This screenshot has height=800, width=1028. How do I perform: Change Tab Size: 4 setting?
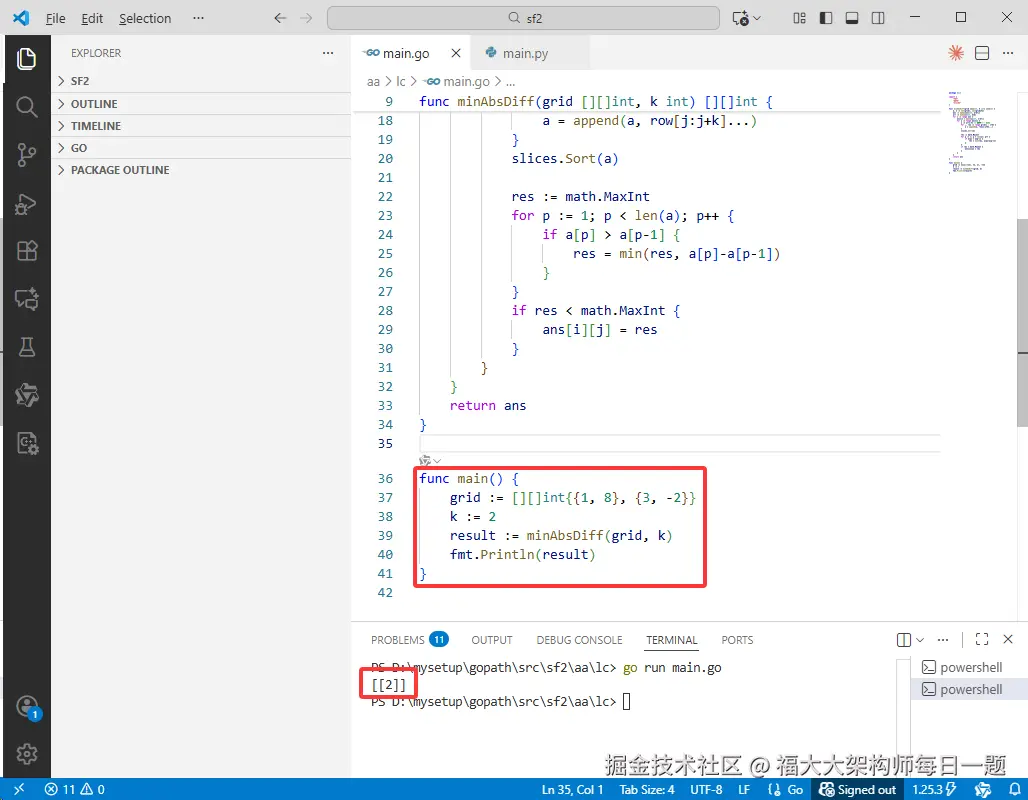pos(646,790)
